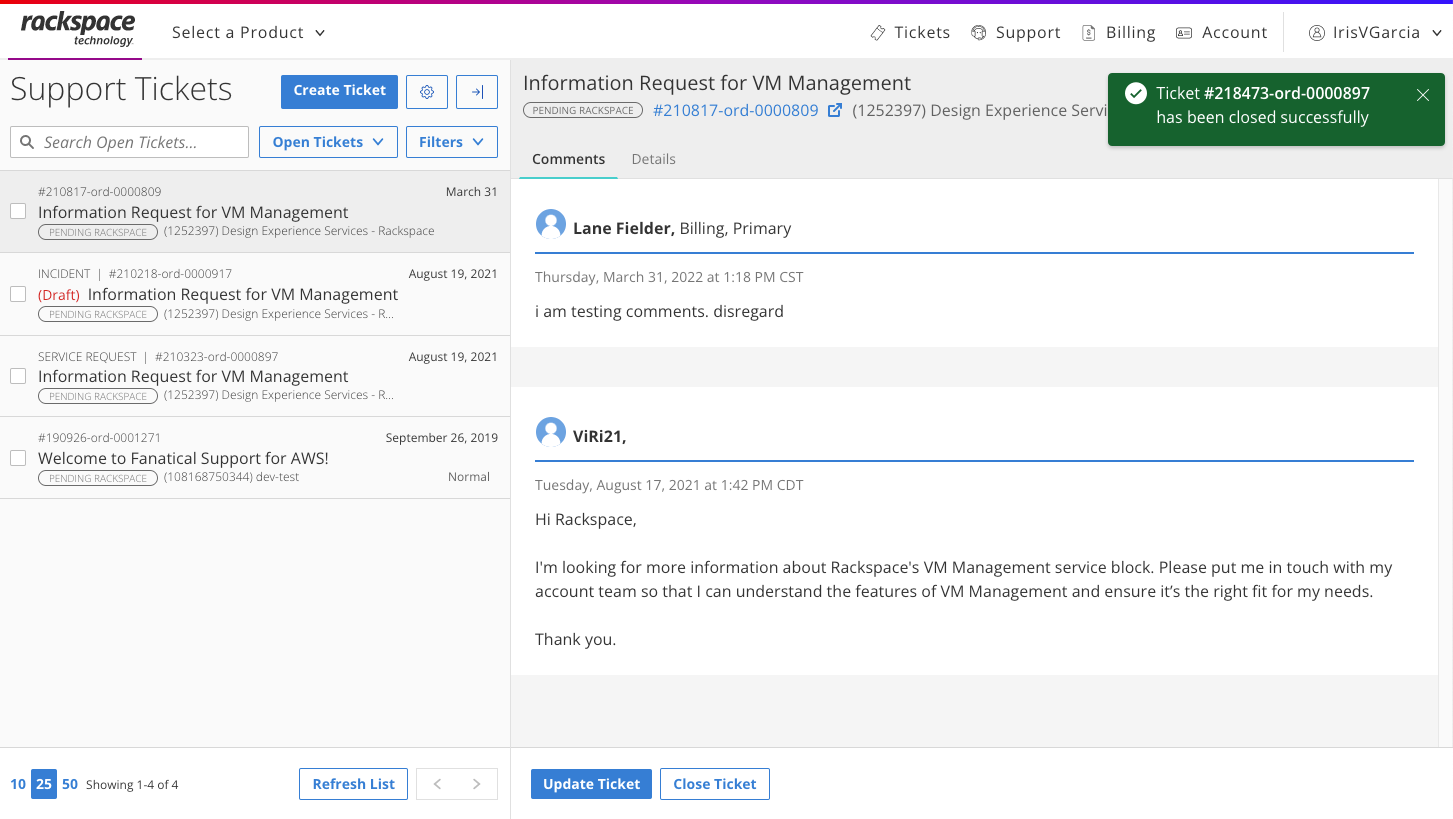Dismiss the ticket closed success notification

point(1423,95)
